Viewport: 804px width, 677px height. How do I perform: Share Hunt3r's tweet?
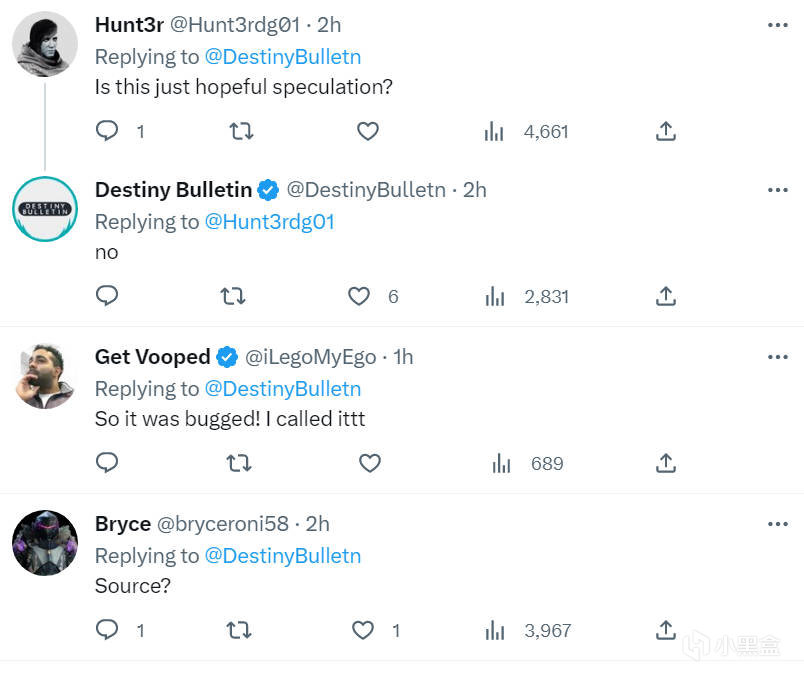(x=666, y=131)
